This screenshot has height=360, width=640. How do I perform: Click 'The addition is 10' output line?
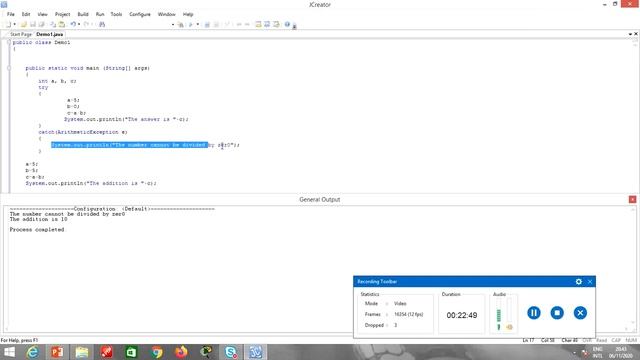click(x=38, y=220)
